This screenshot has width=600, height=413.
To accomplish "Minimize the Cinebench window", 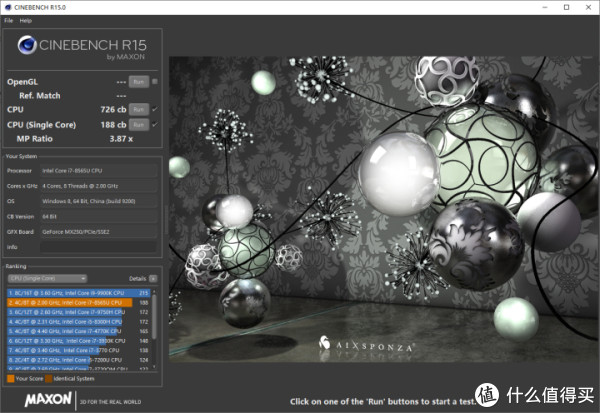I will point(545,7).
